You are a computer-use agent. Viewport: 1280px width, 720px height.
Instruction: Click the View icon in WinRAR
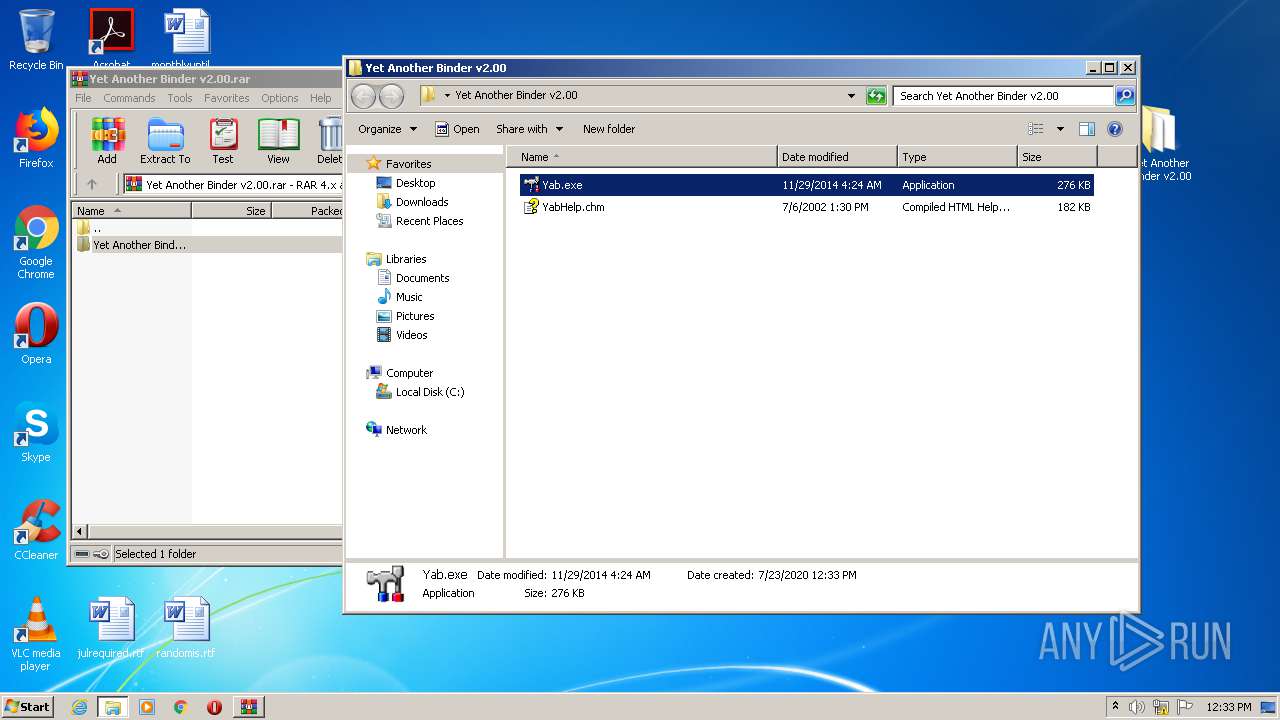point(278,141)
